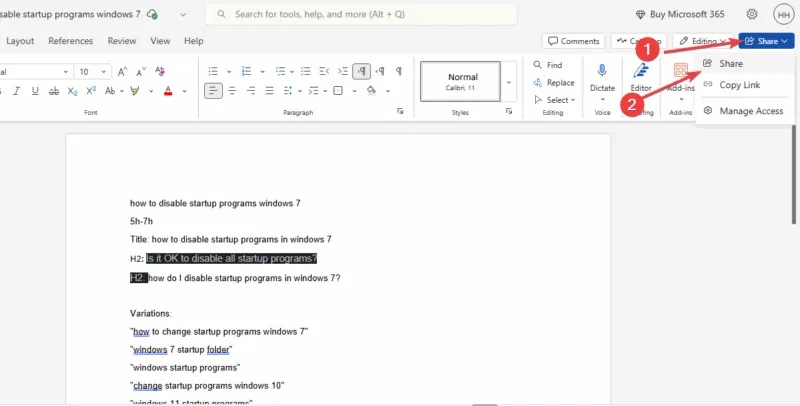This screenshot has width=800, height=406.
Task: Decrease paragraph indent
Action: (324, 71)
